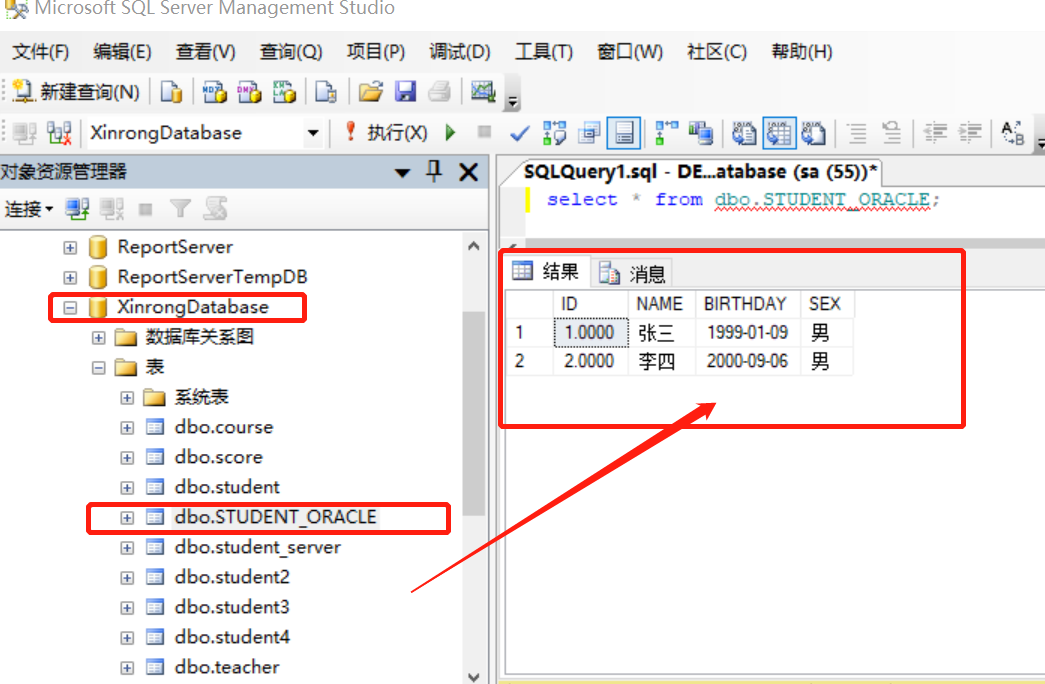Click the Open File folder icon

pos(371,91)
